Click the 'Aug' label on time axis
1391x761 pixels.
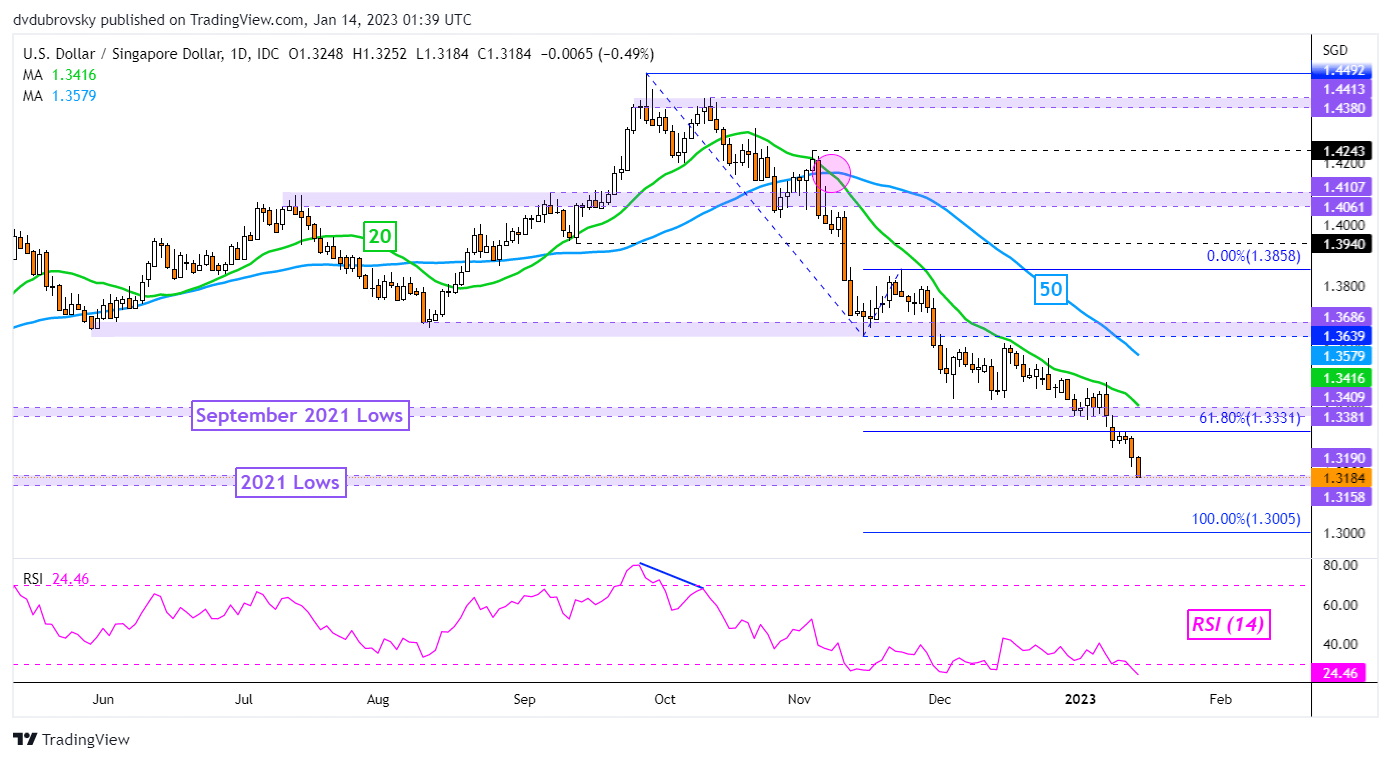coord(378,701)
